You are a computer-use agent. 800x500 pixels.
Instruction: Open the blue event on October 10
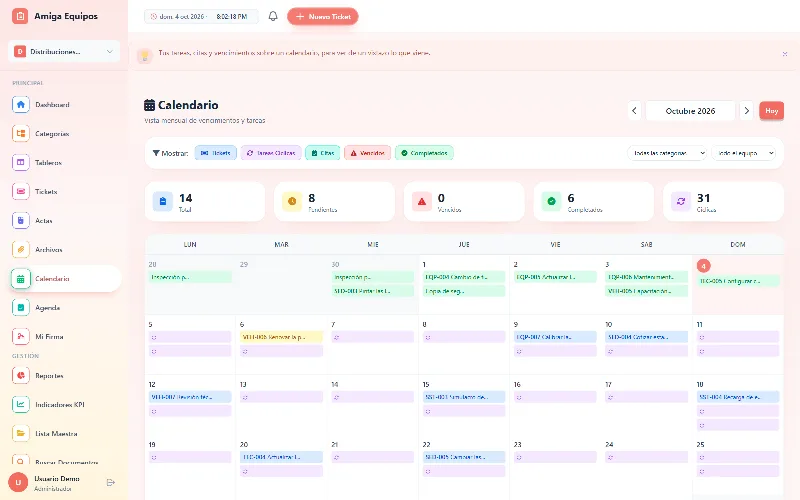click(x=646, y=337)
